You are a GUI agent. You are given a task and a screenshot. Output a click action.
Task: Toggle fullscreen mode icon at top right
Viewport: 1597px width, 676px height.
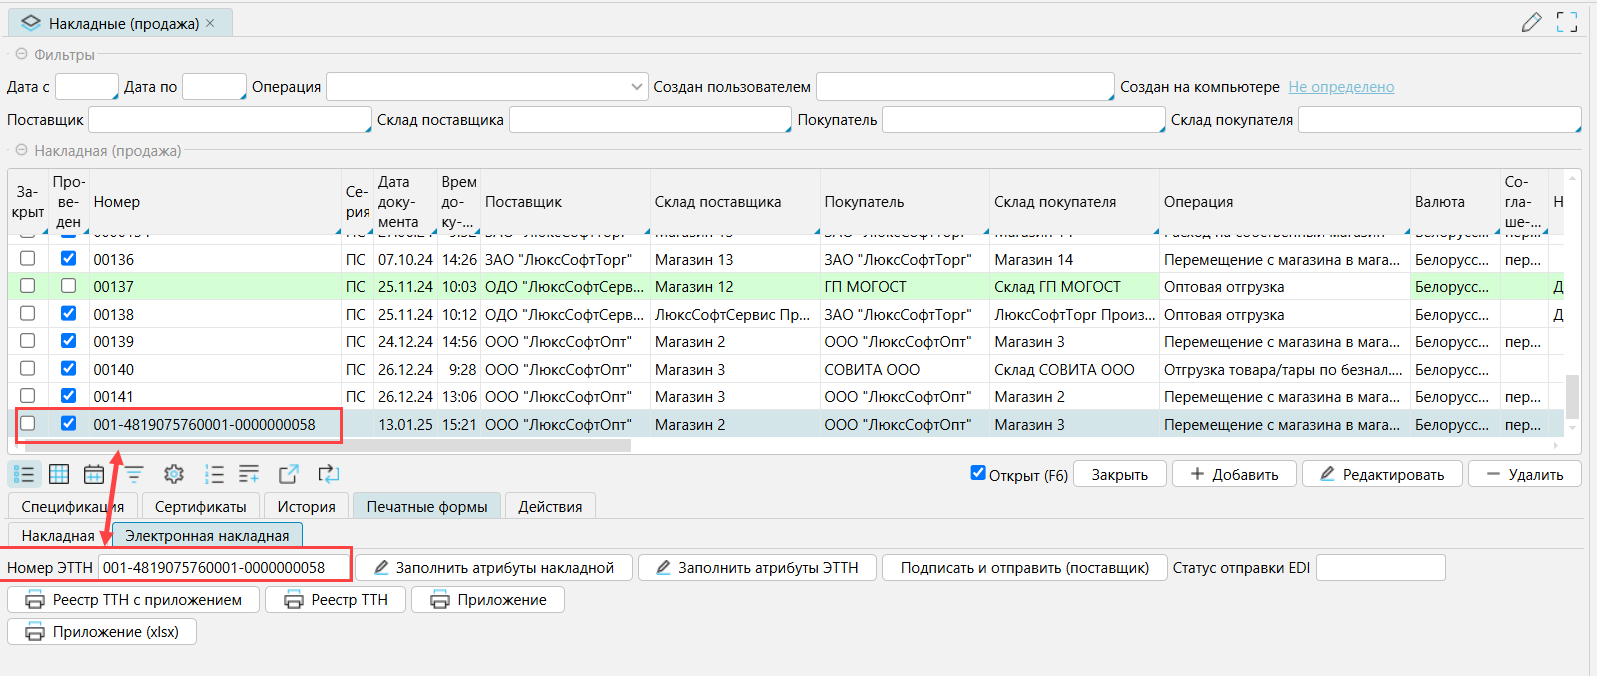[x=1567, y=22]
